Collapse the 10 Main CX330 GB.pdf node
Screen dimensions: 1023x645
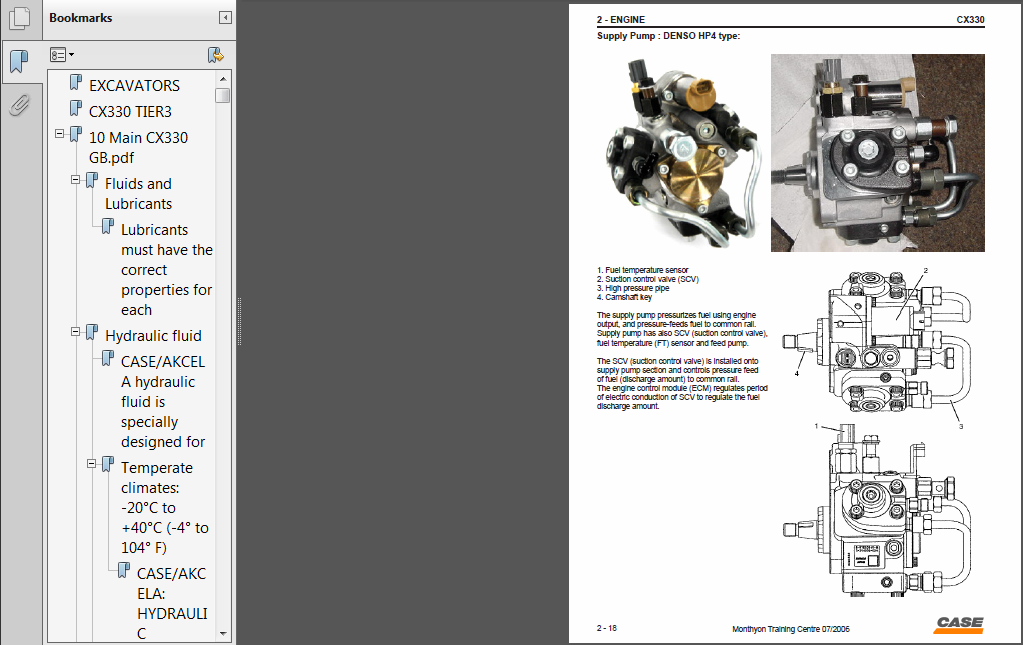click(x=59, y=134)
